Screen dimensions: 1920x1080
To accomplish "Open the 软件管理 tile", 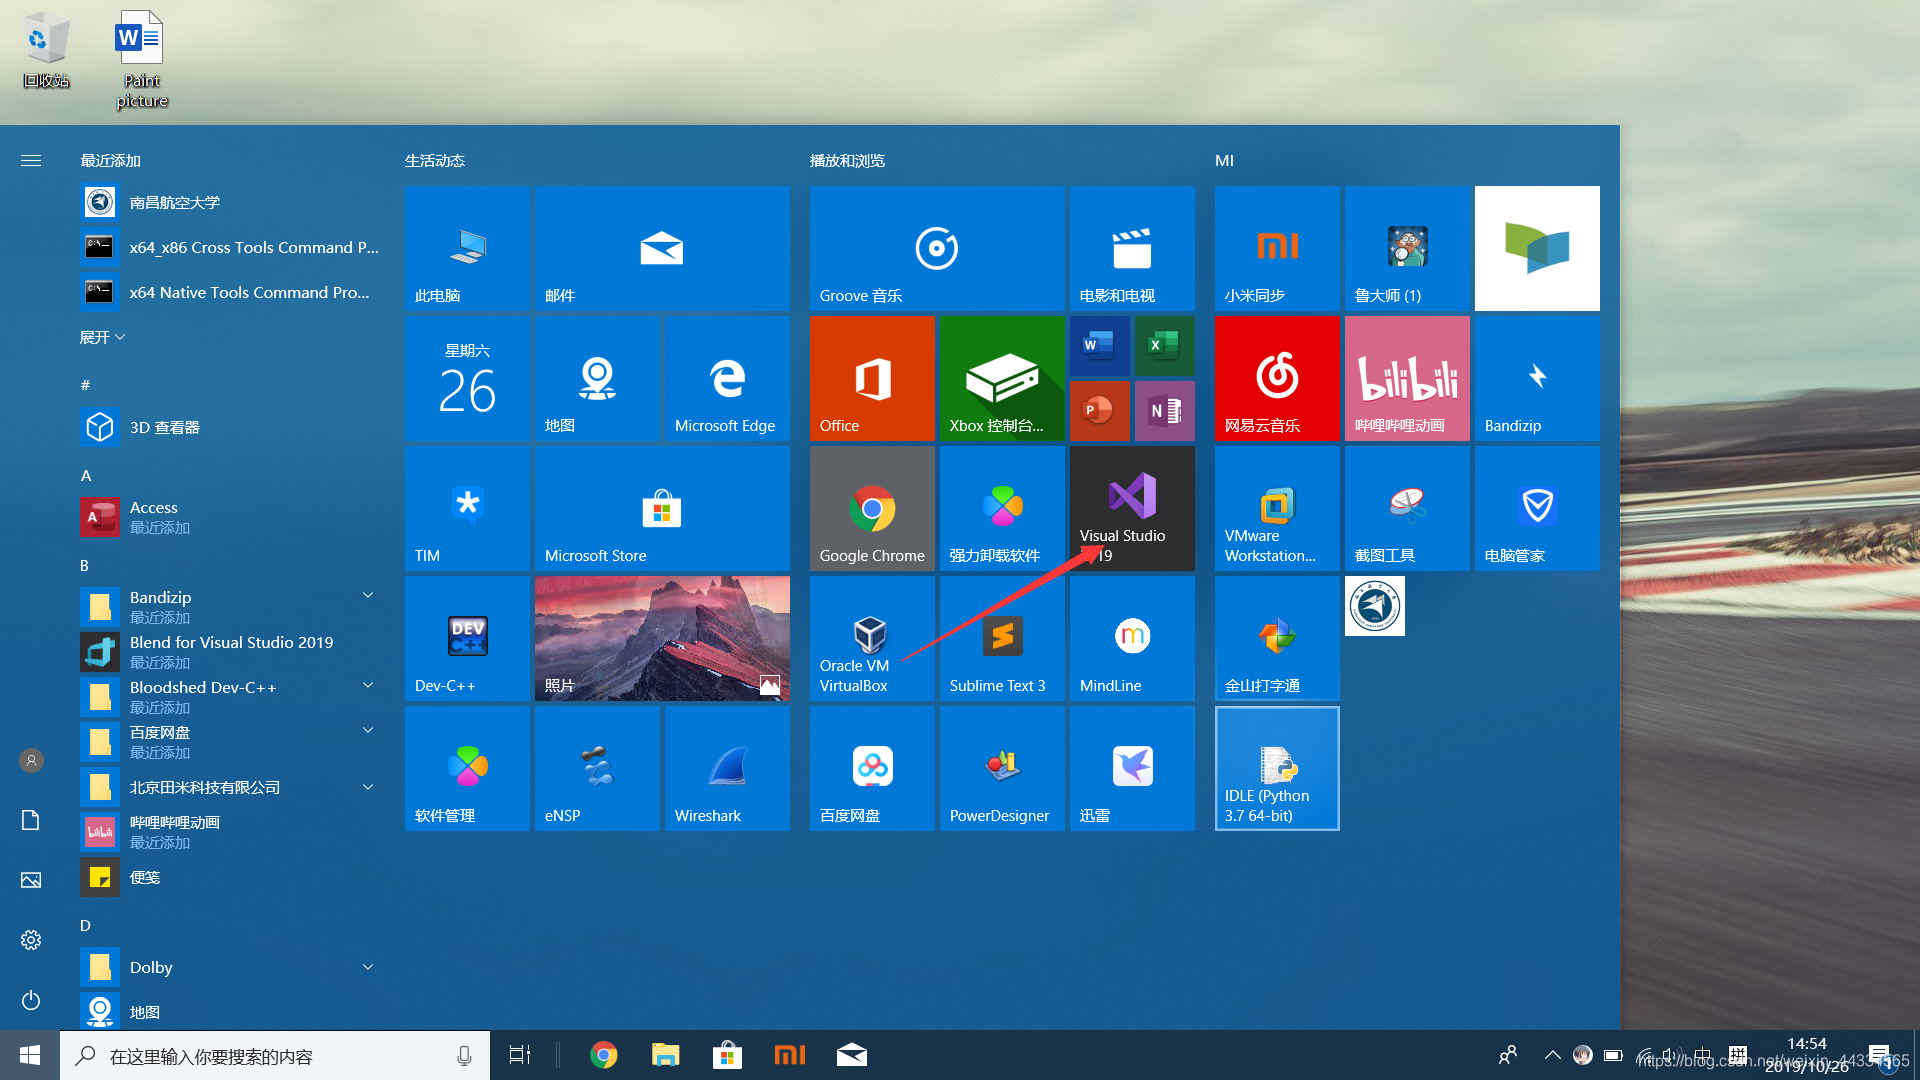I will tap(467, 768).
